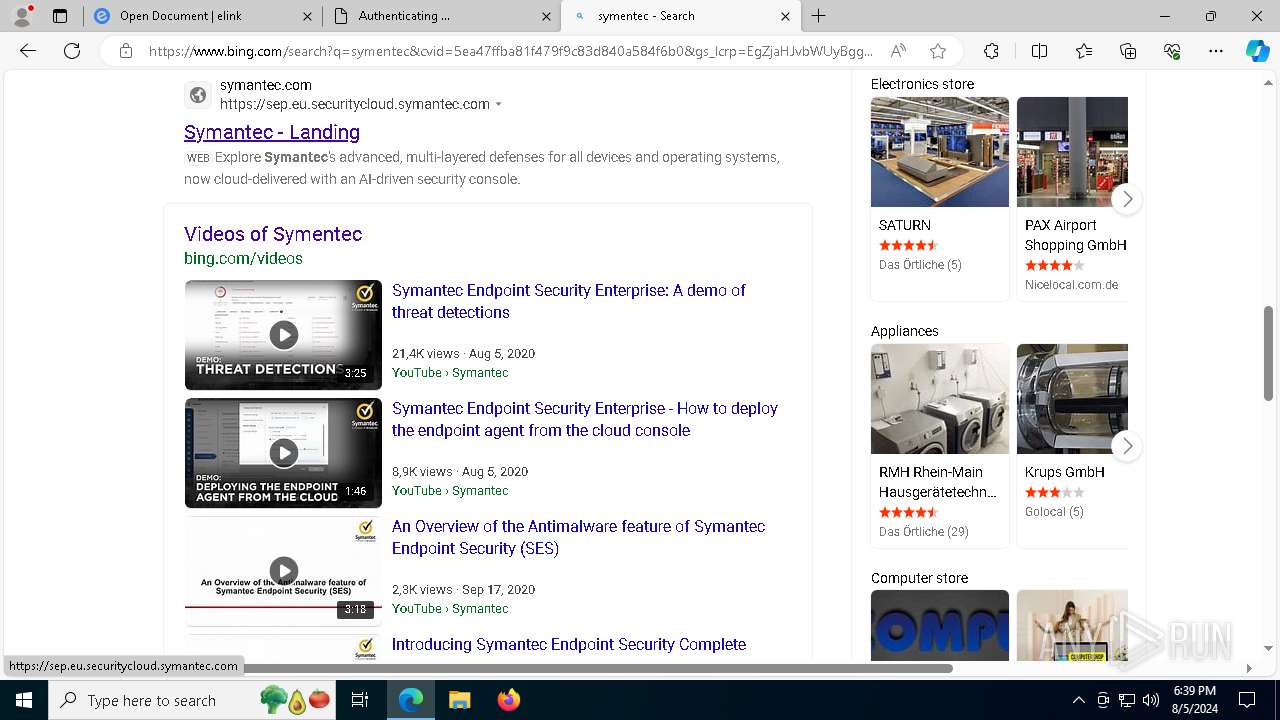Open Browser essentials heart icon
Image resolution: width=1280 pixels, height=720 pixels.
(x=1172, y=51)
